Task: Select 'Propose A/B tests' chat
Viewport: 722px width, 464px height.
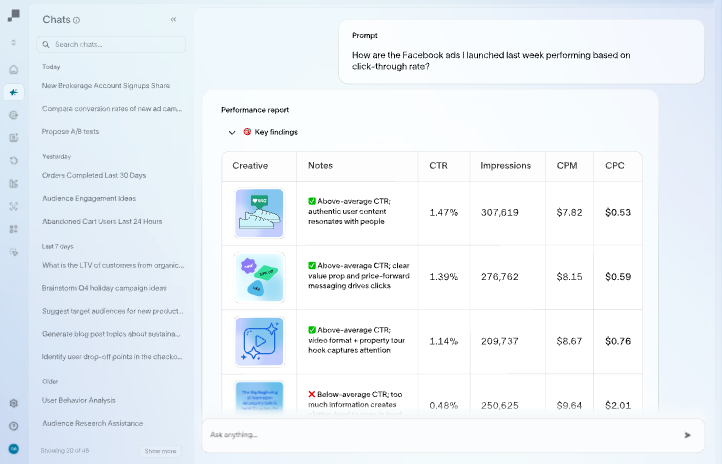Action: pyautogui.click(x=70, y=131)
